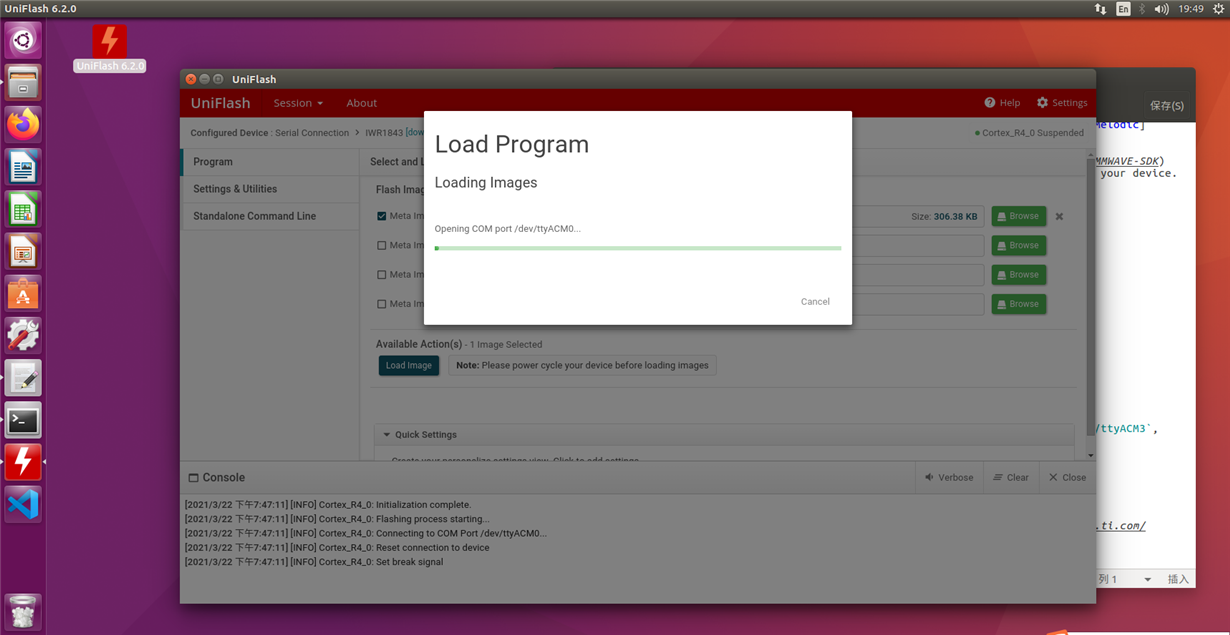Image resolution: width=1230 pixels, height=635 pixels.
Task: Browse for the first Meta Image file
Action: pos(1019,216)
